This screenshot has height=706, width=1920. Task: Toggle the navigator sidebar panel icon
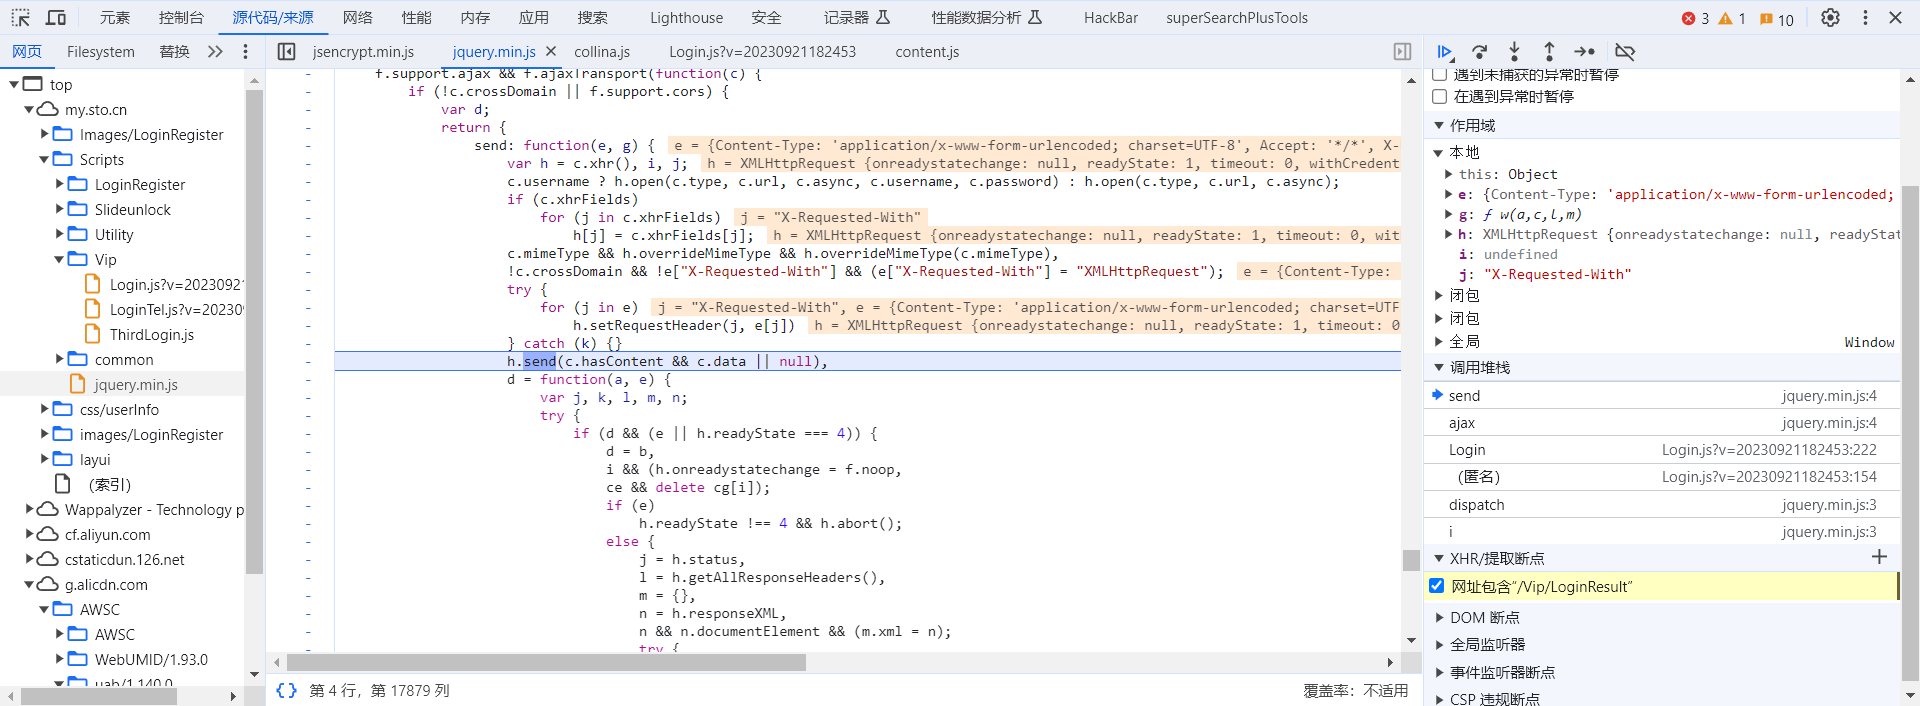coord(287,51)
